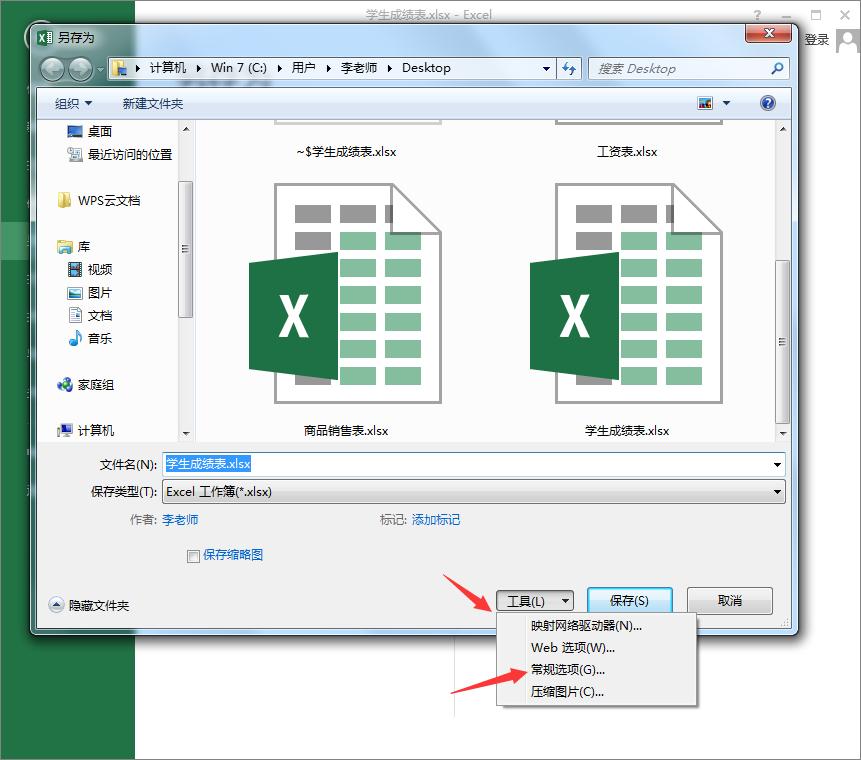Open the help question mark icon
Viewport: 861px width, 760px height.
[766, 102]
